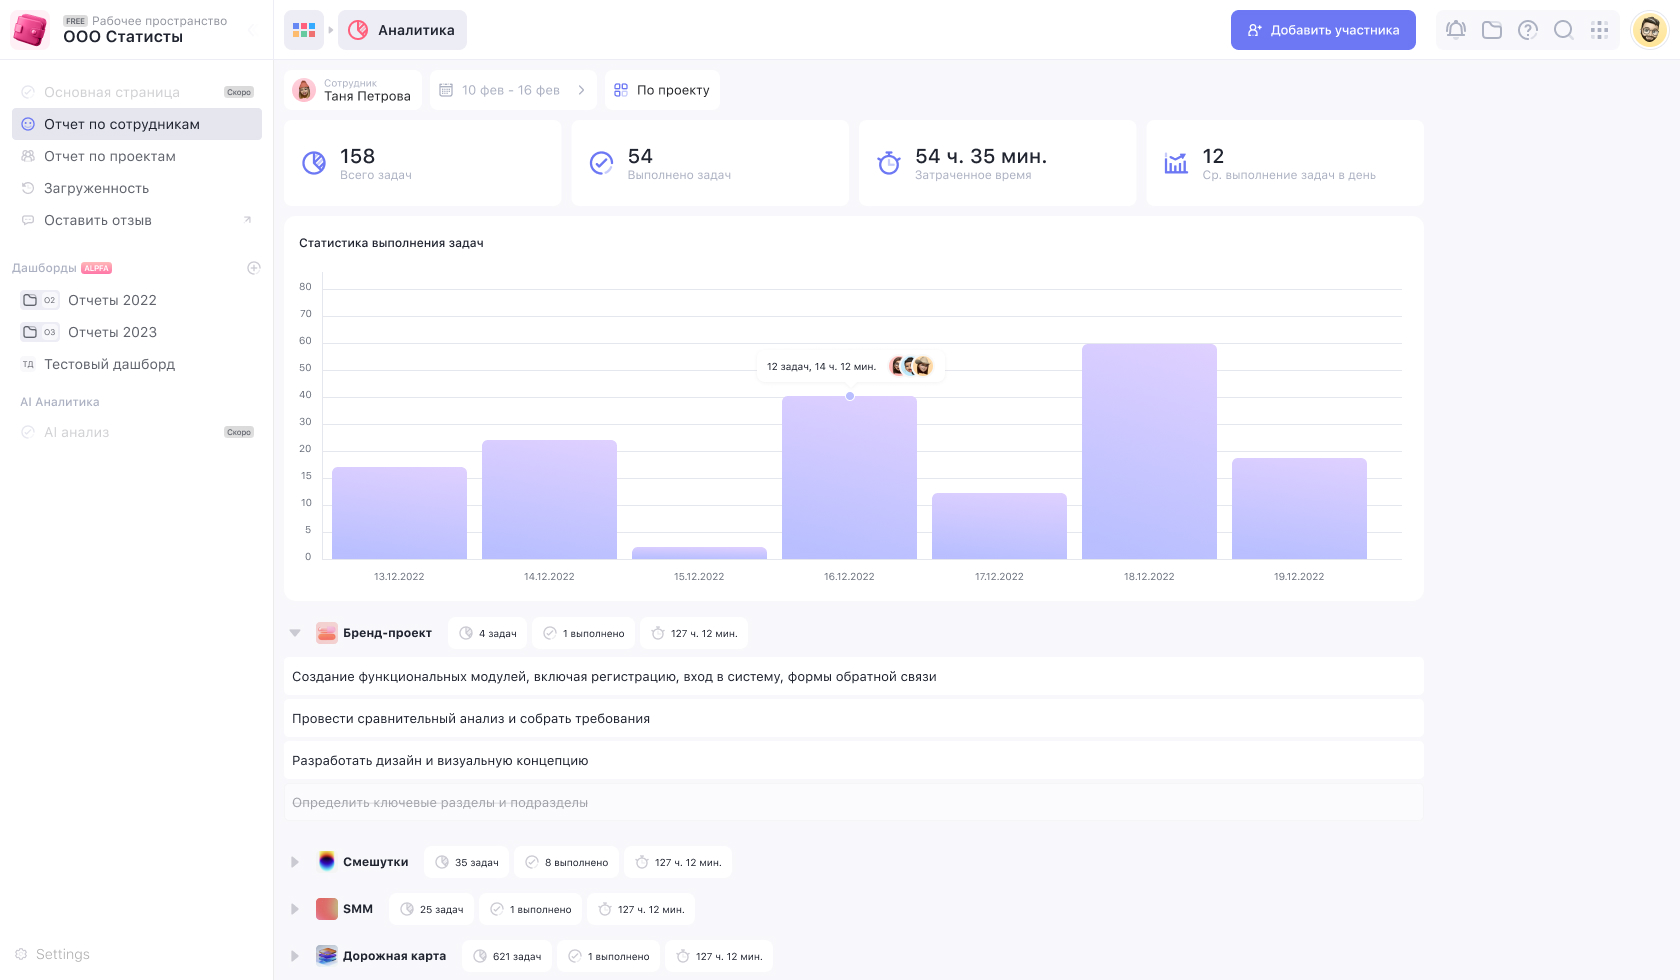Expand the SMM project group
Image resolution: width=1680 pixels, height=980 pixels.
295,909
